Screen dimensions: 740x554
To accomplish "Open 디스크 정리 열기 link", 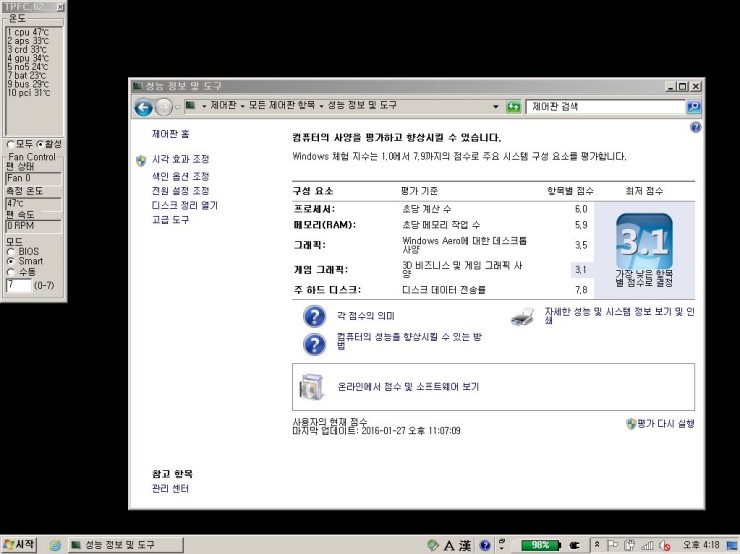I will (x=185, y=205).
